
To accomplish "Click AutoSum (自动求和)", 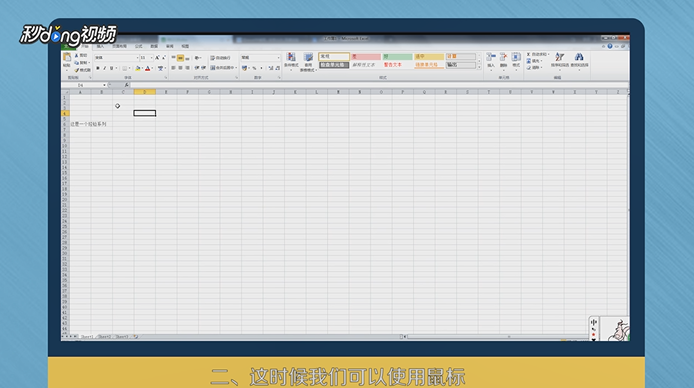I will [538, 54].
